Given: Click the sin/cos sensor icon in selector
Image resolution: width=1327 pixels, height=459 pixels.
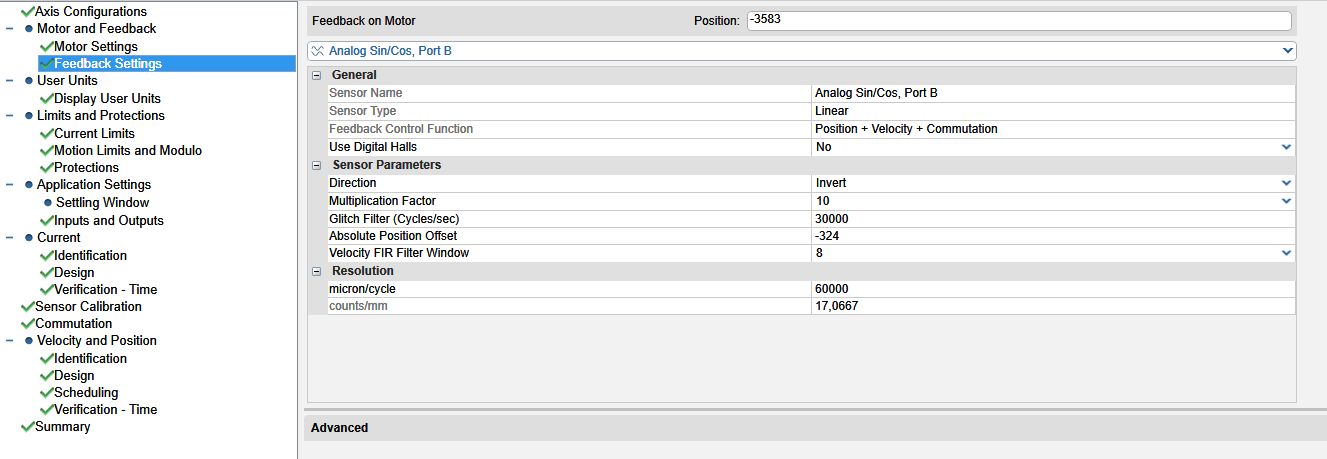Looking at the screenshot, I should (318, 50).
